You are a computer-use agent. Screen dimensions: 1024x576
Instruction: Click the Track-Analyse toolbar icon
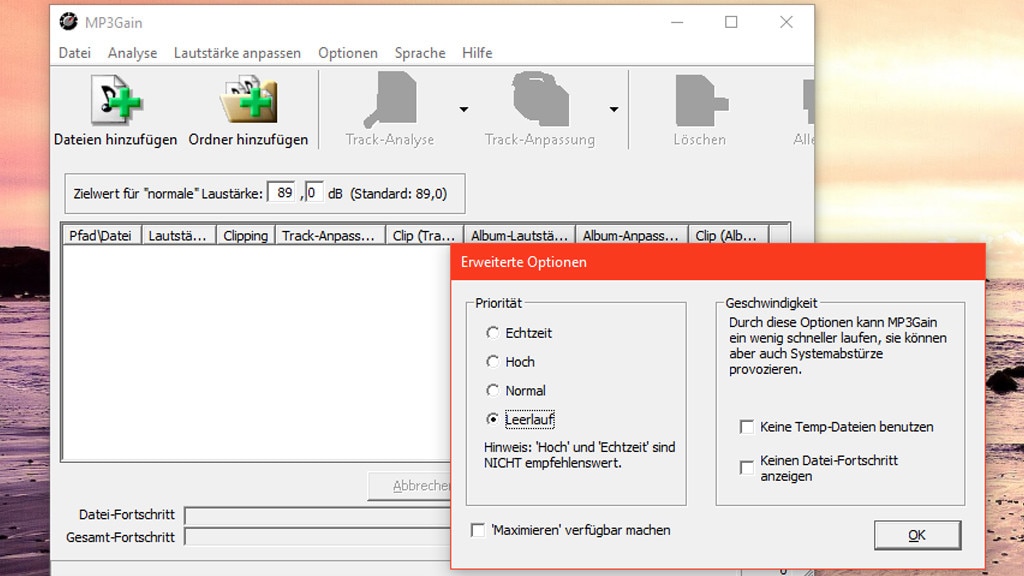coord(390,99)
